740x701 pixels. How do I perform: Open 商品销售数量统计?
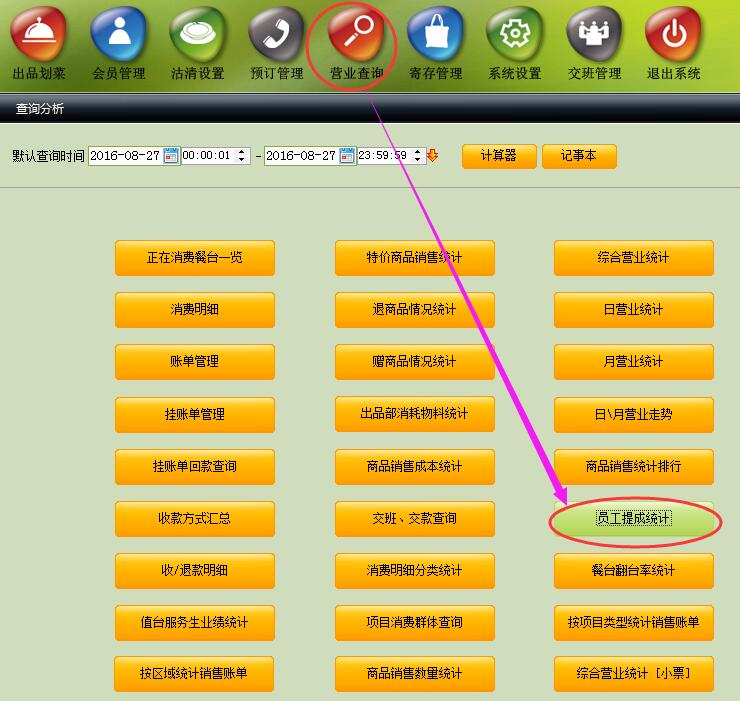(x=414, y=674)
